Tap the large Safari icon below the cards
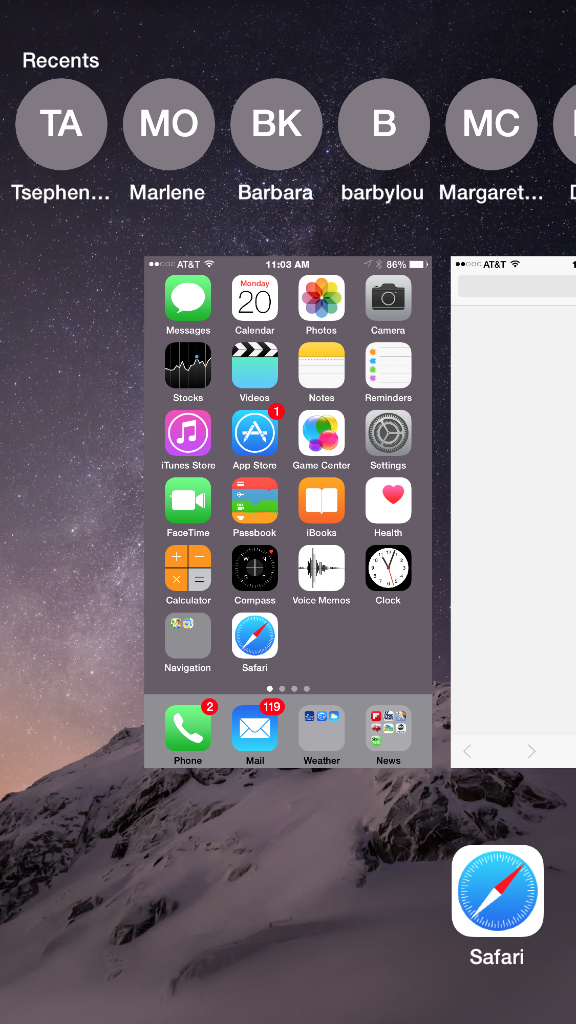This screenshot has width=576, height=1024. click(498, 891)
